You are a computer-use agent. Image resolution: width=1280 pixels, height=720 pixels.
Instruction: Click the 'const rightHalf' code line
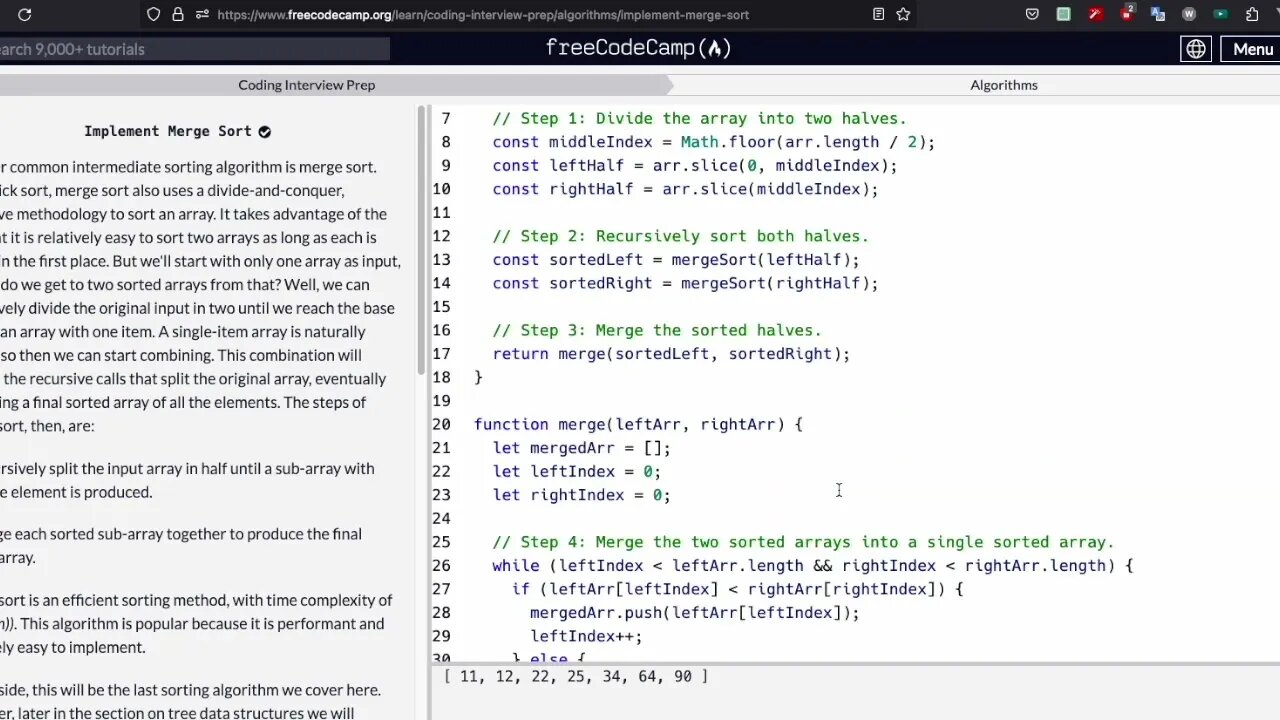click(x=685, y=189)
